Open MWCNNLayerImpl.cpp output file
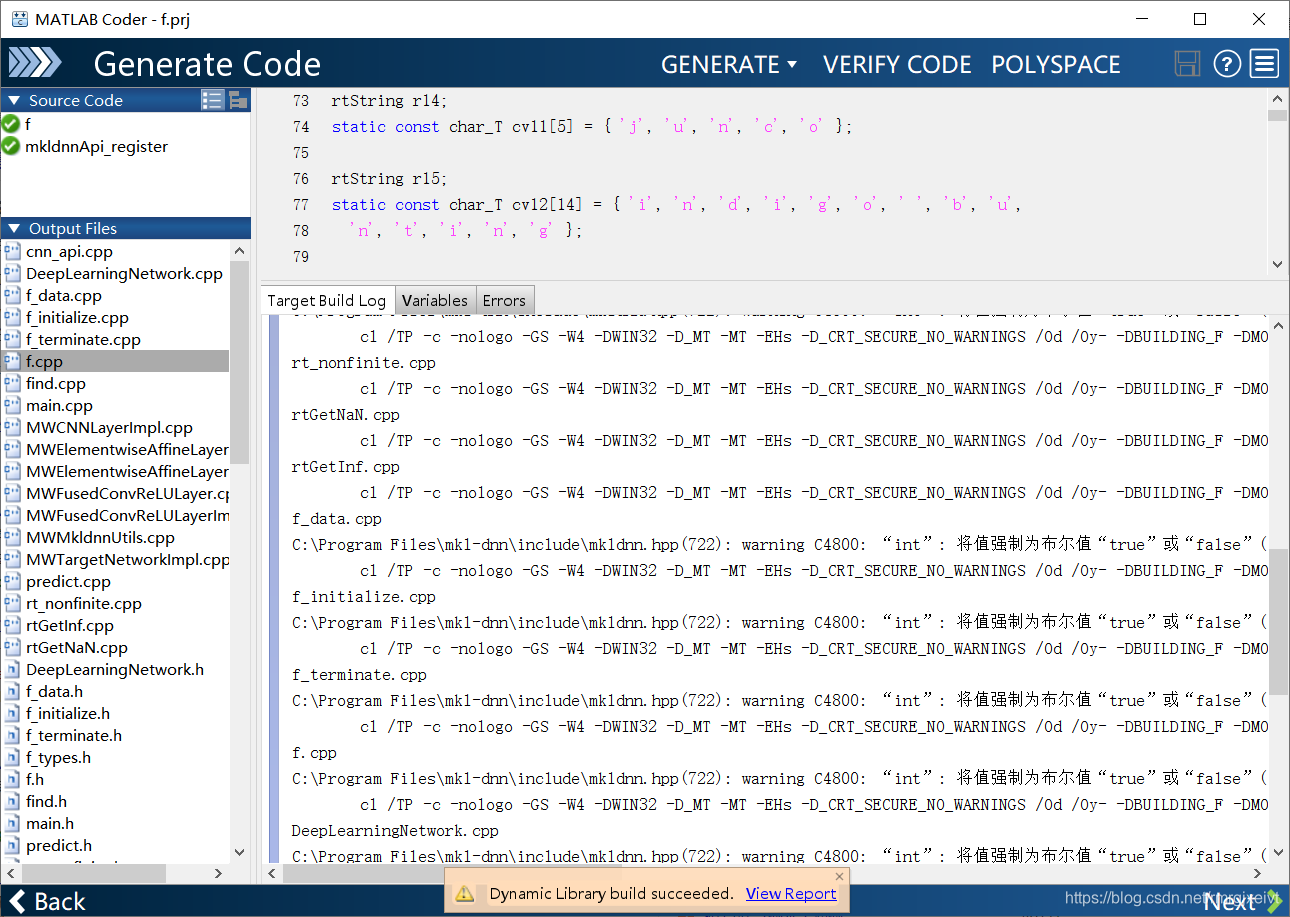This screenshot has width=1290, height=917. pos(109,428)
